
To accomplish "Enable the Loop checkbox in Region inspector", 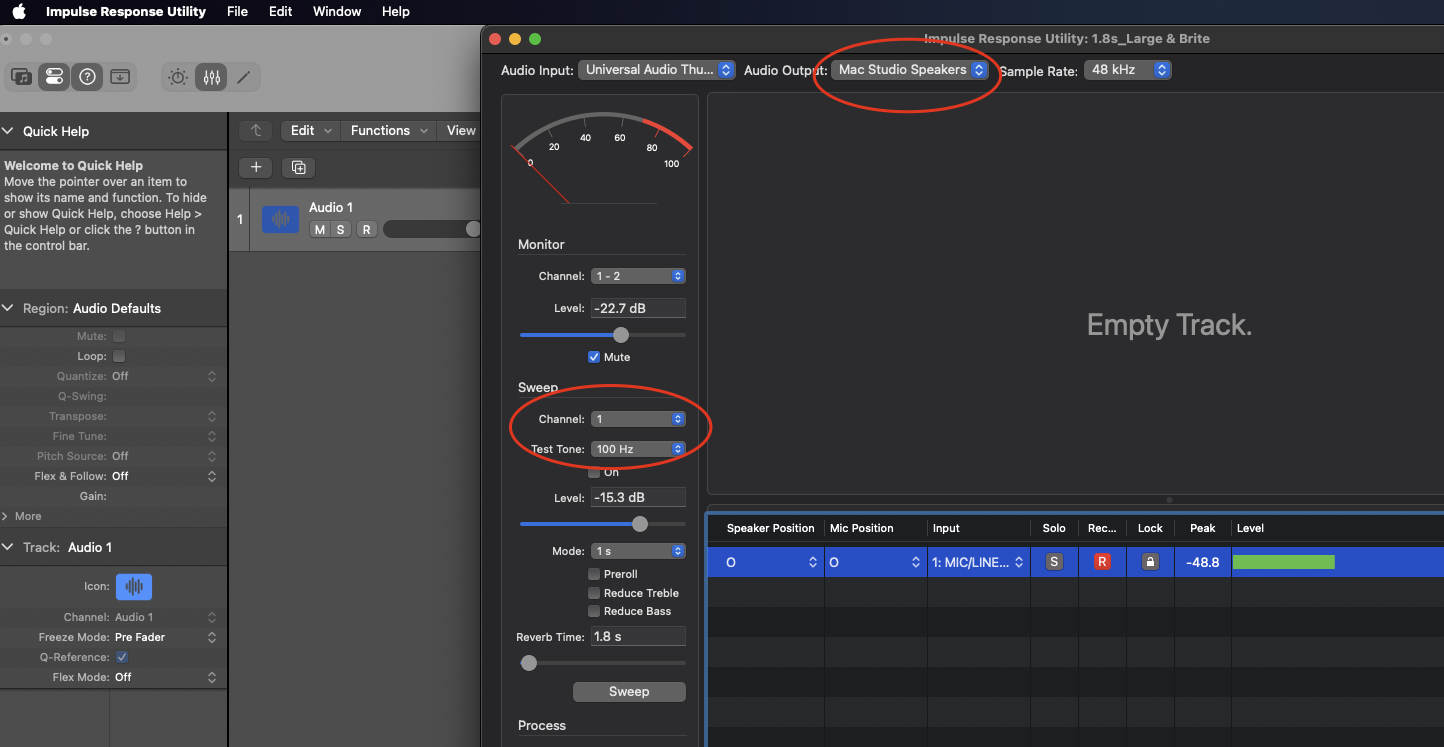I will click(119, 357).
